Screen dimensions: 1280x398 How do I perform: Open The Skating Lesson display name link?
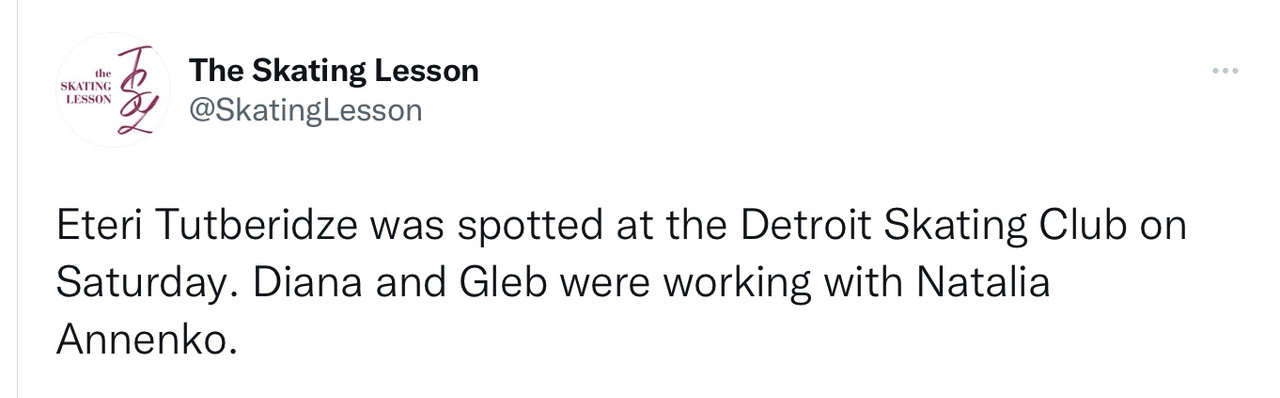334,70
